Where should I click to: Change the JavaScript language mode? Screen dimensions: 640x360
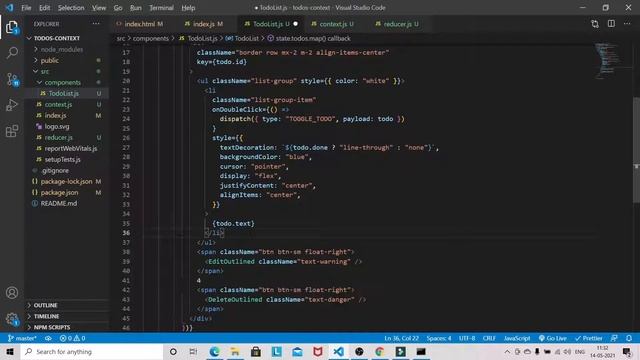(516, 338)
